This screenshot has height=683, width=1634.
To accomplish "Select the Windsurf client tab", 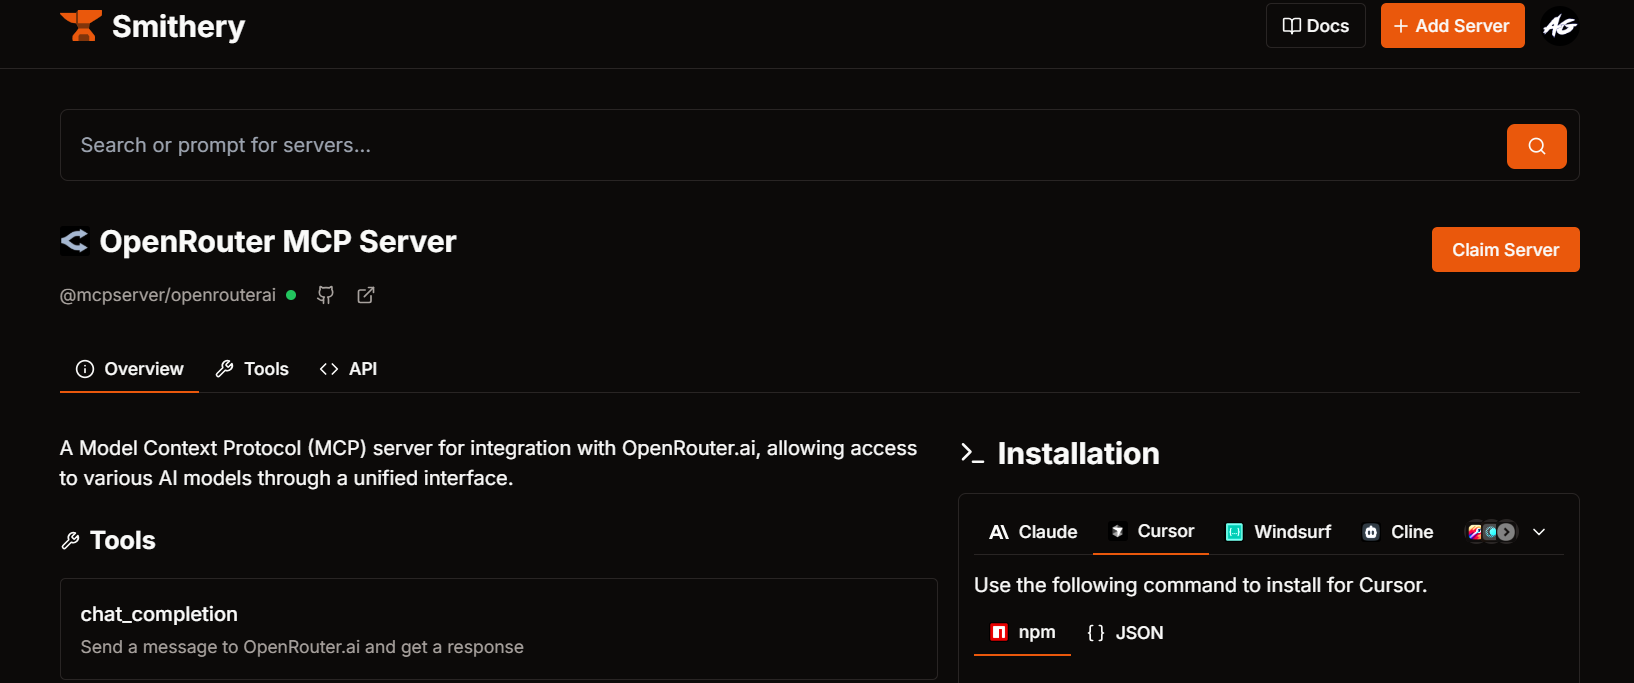I will pos(1279,532).
